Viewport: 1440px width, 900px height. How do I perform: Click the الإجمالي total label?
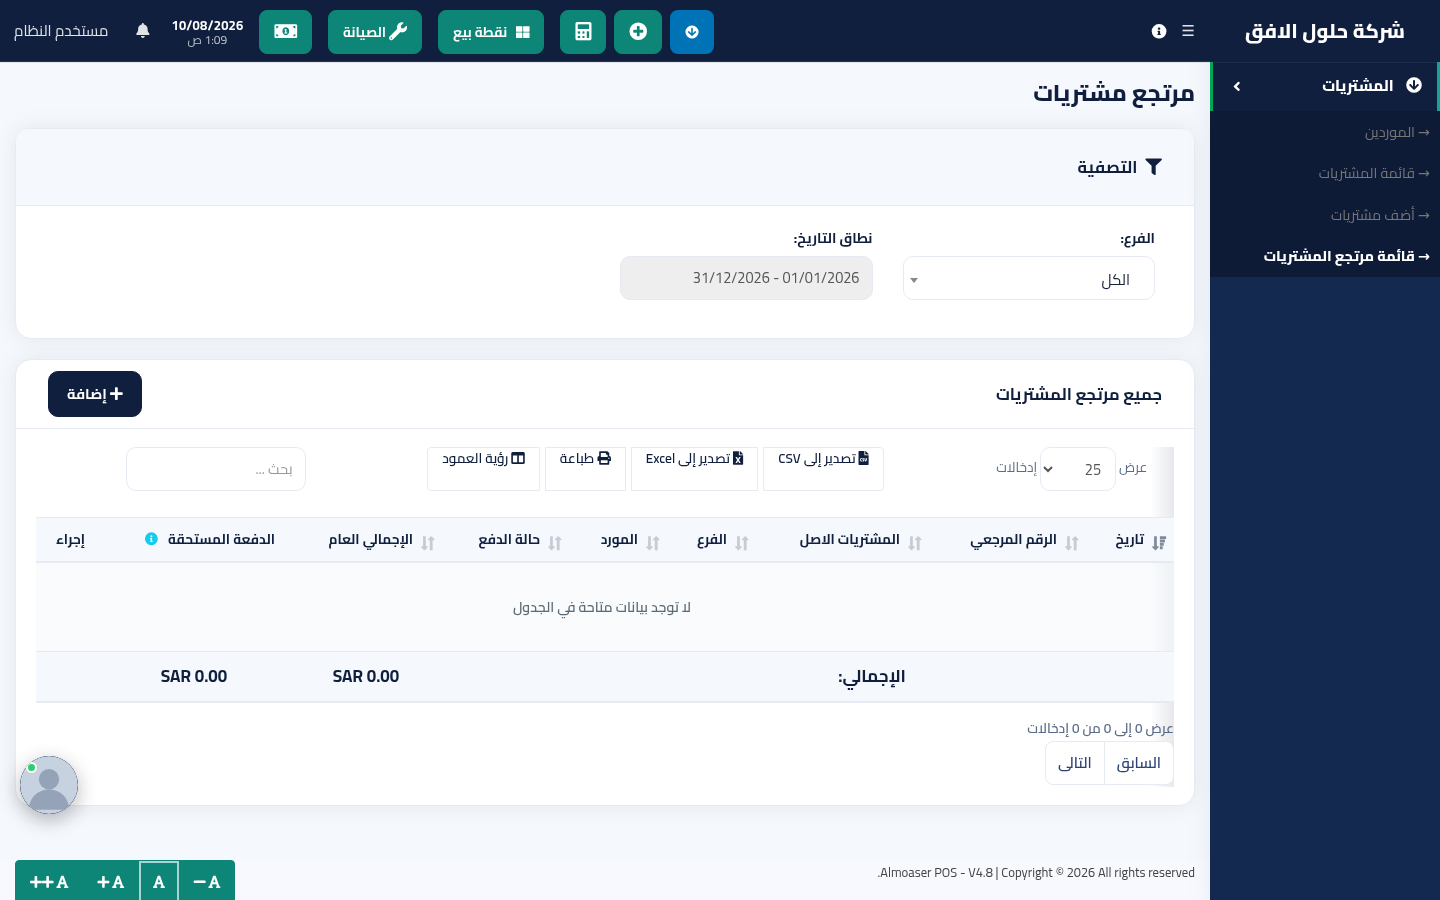[x=872, y=677]
